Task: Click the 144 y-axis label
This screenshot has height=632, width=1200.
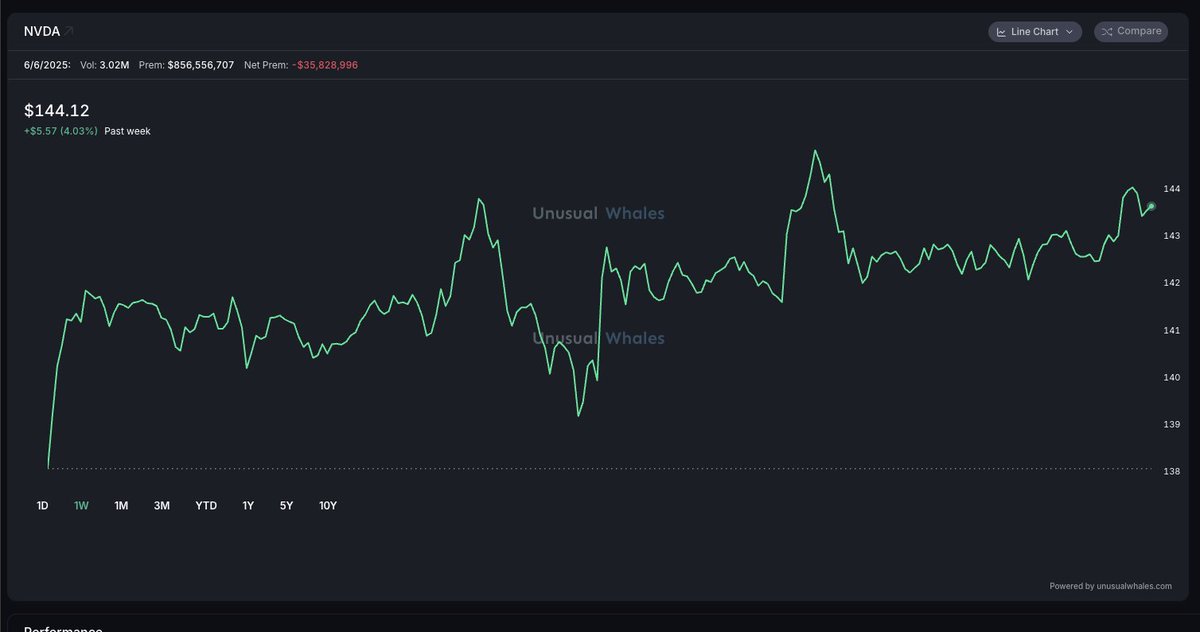Action: (x=1172, y=189)
